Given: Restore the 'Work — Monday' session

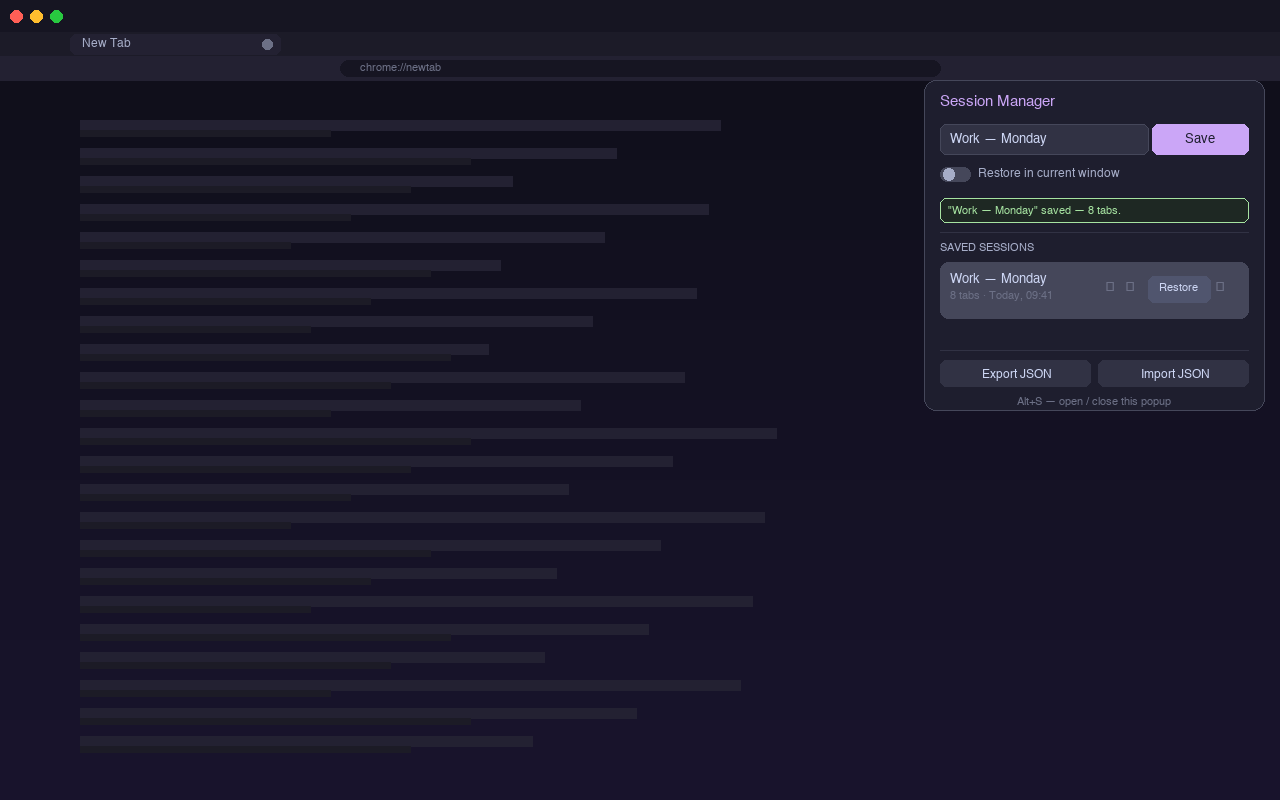Looking at the screenshot, I should [1179, 288].
